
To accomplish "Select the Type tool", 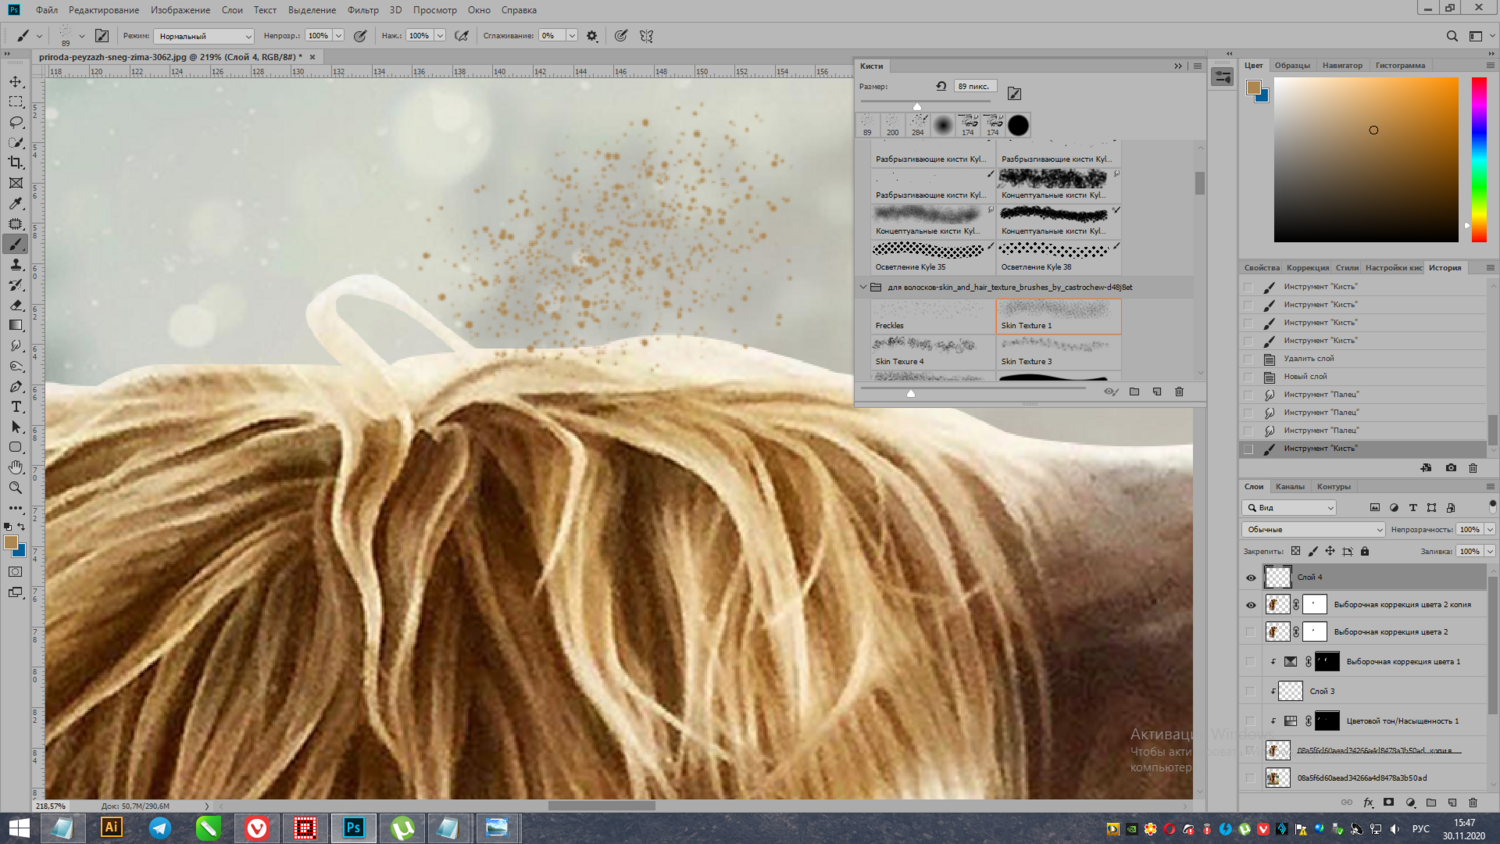I will (x=16, y=407).
